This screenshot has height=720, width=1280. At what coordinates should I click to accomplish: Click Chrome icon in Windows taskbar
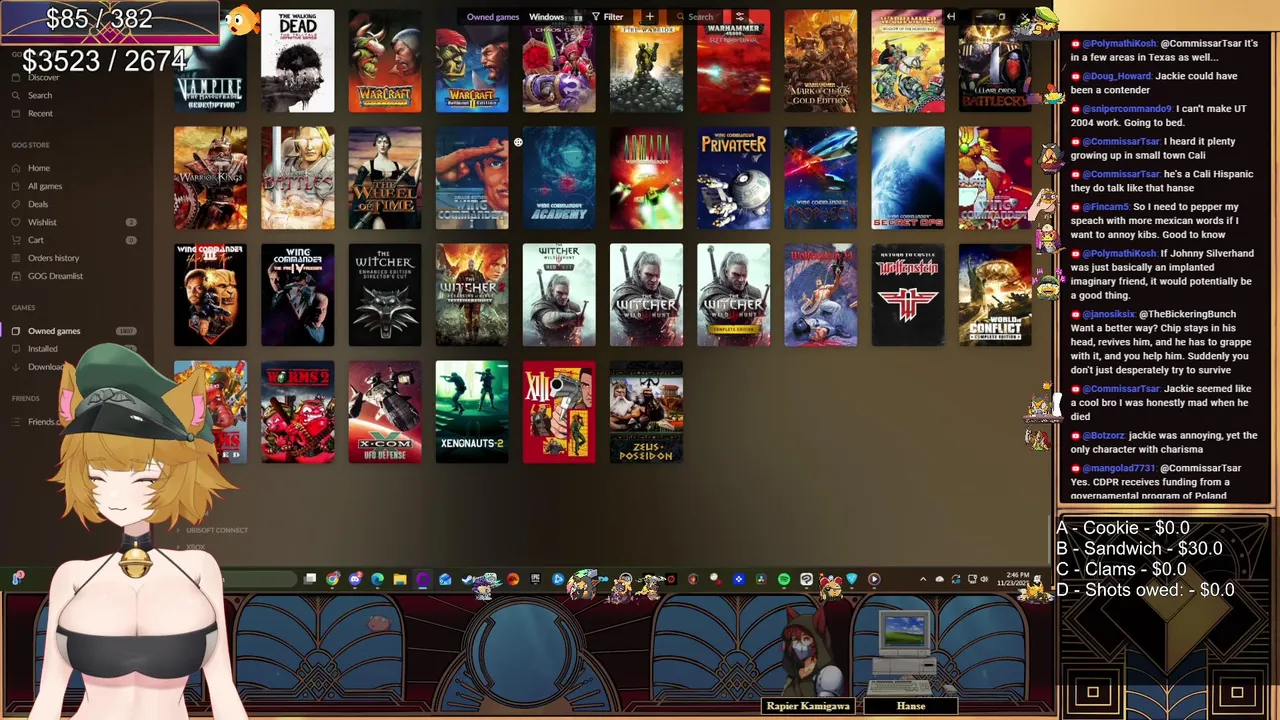click(x=333, y=579)
